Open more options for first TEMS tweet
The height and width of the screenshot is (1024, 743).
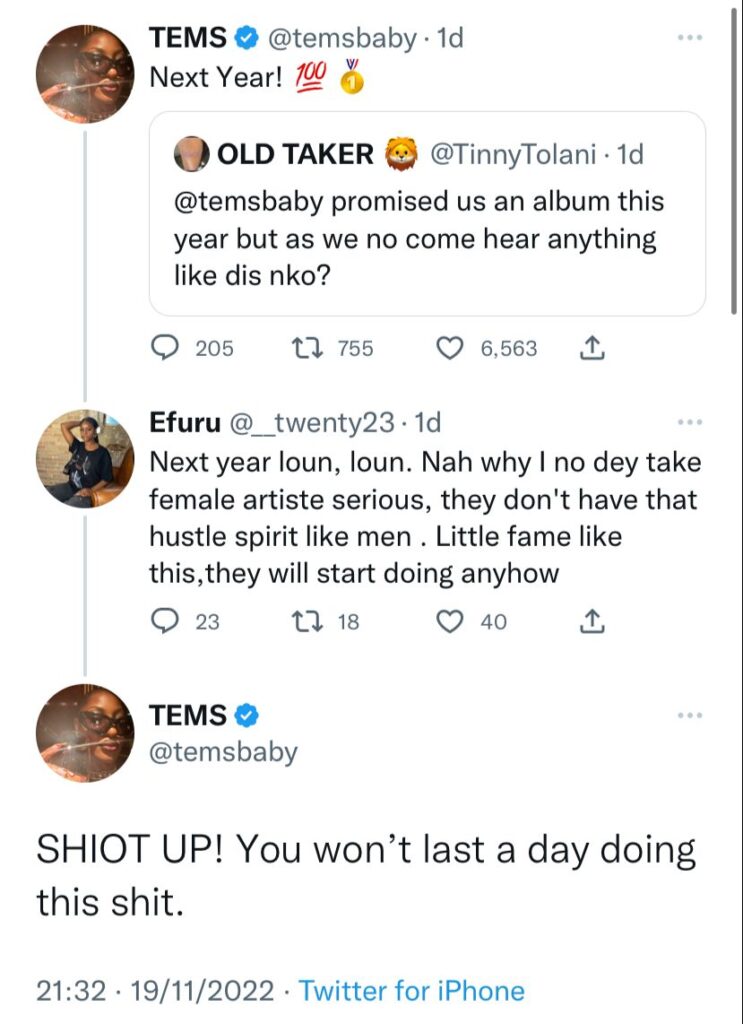click(x=690, y=38)
